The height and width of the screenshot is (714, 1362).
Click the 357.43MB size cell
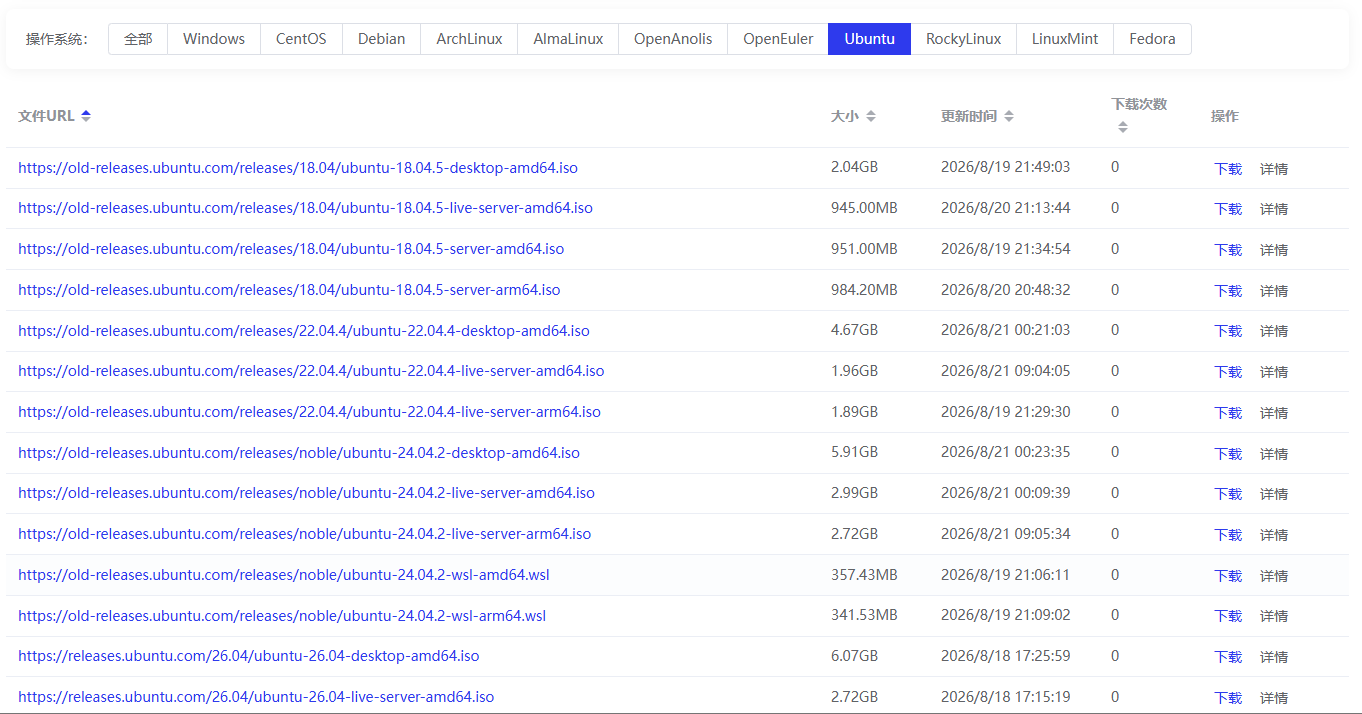coord(864,575)
